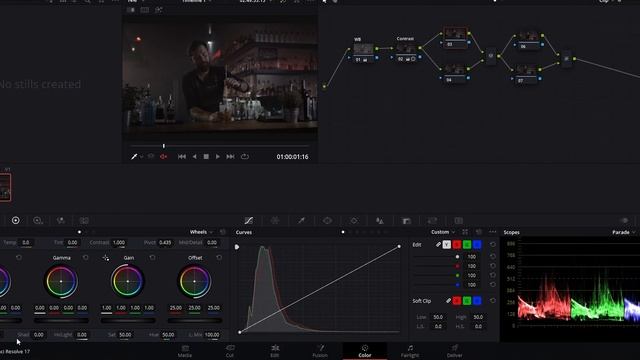Toggle the Y luminance curve edit channel
Image resolution: width=640 pixels, height=360 pixels.
(x=447, y=244)
